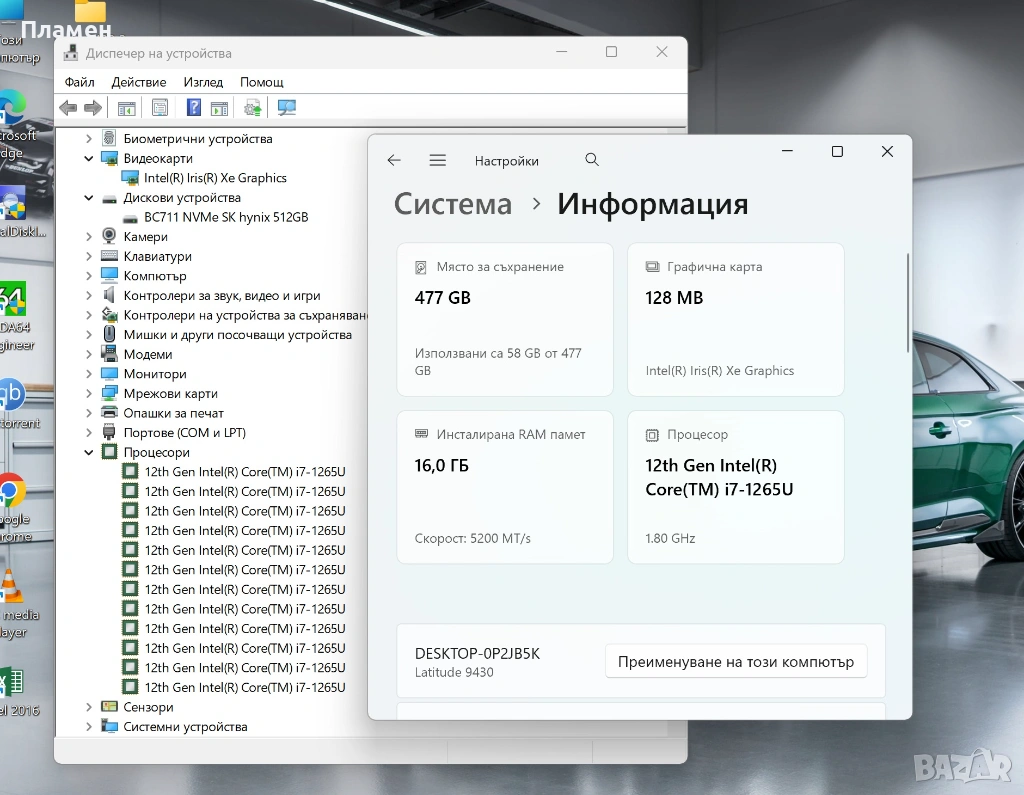Collapse the Видеокарти category
The height and width of the screenshot is (795, 1024).
click(x=89, y=159)
